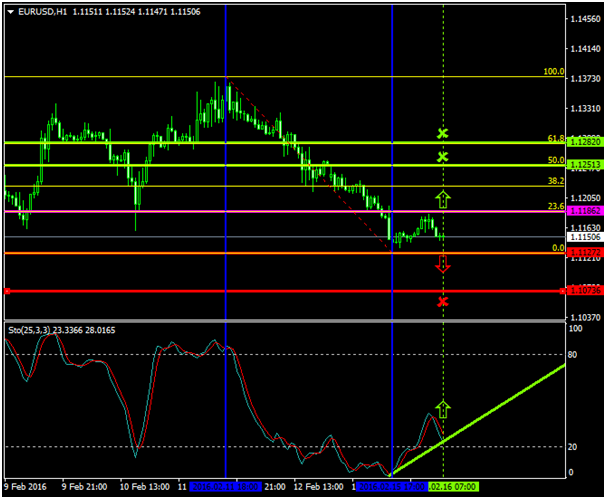Click the 9 Feb 21:00 time label
Viewport: 606px width, 499px height.
coord(84,487)
